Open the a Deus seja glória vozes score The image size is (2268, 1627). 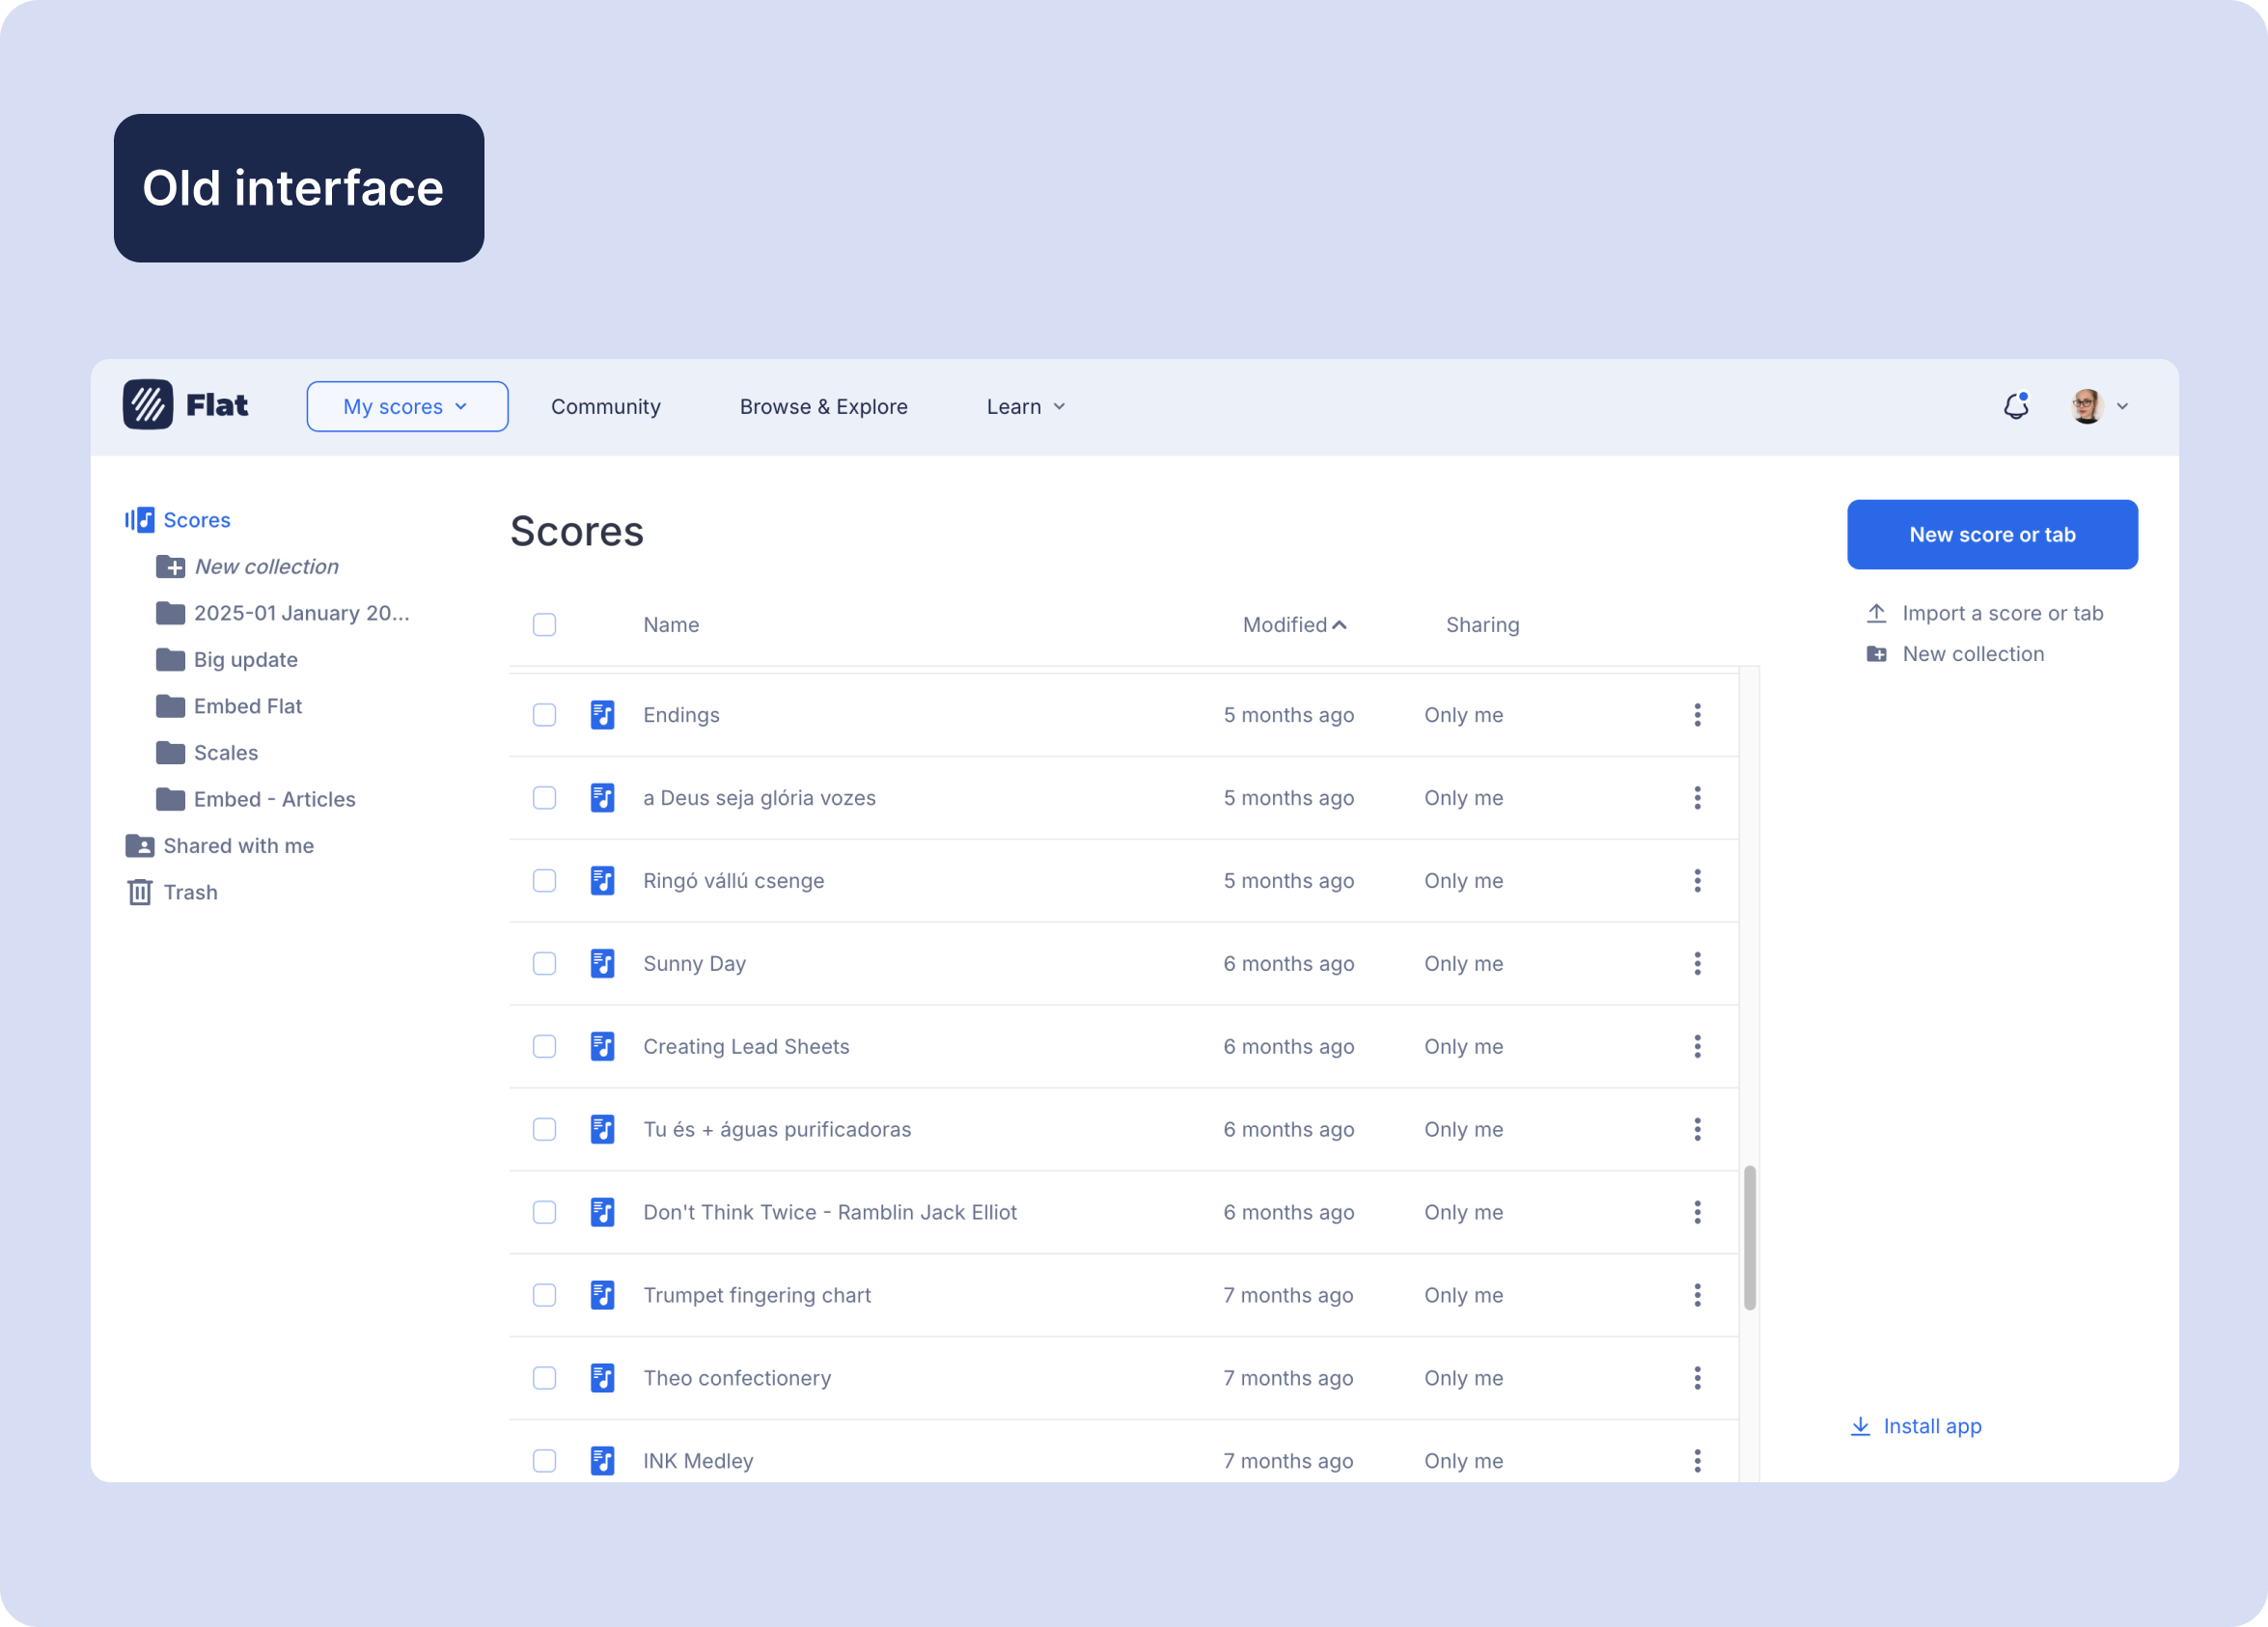tap(759, 798)
